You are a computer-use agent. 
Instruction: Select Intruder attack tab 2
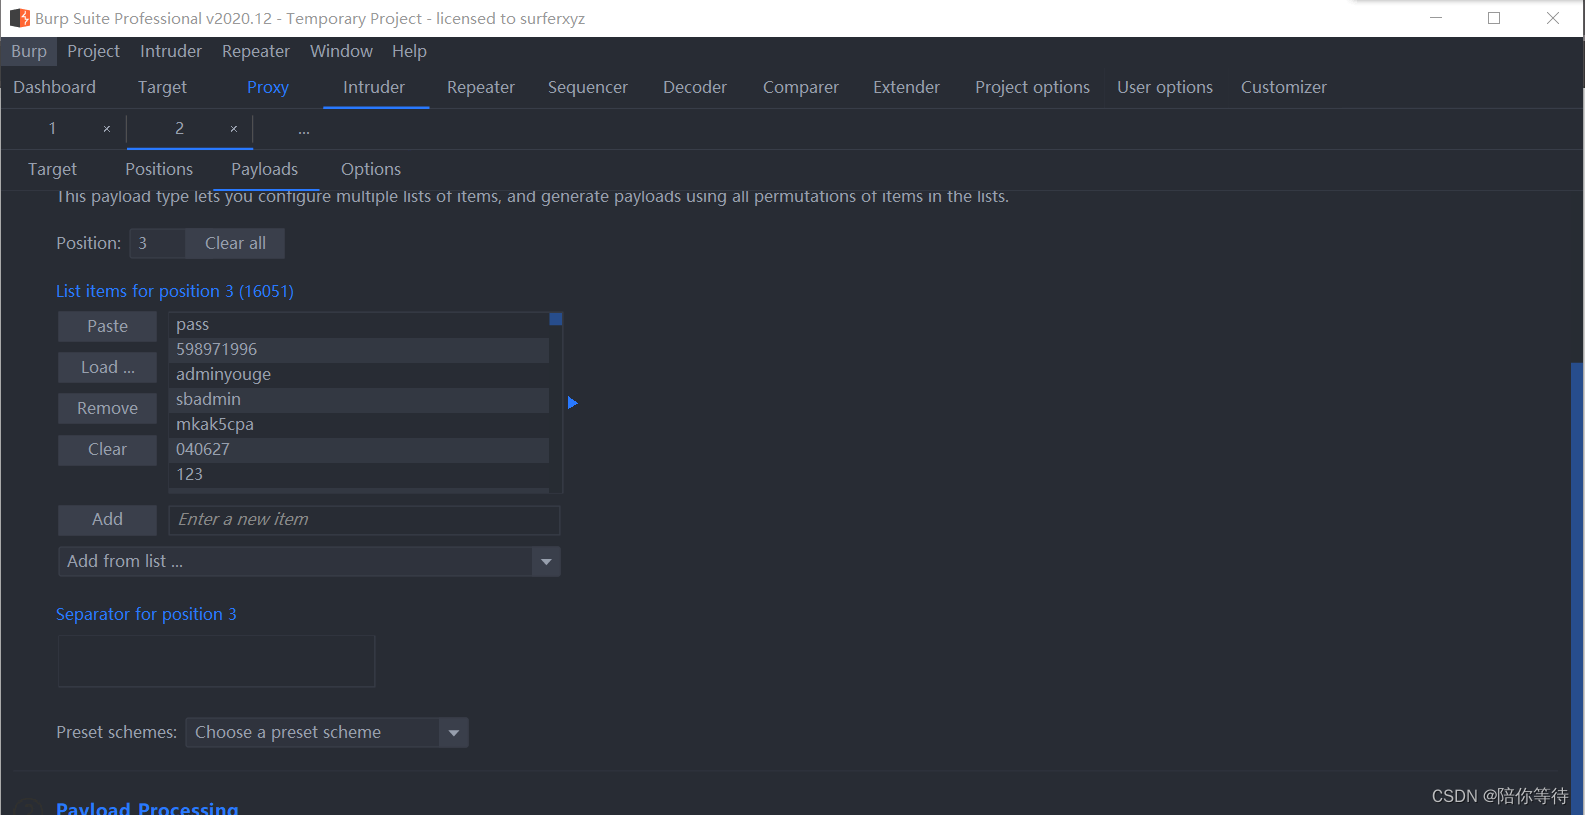pyautogui.click(x=180, y=129)
